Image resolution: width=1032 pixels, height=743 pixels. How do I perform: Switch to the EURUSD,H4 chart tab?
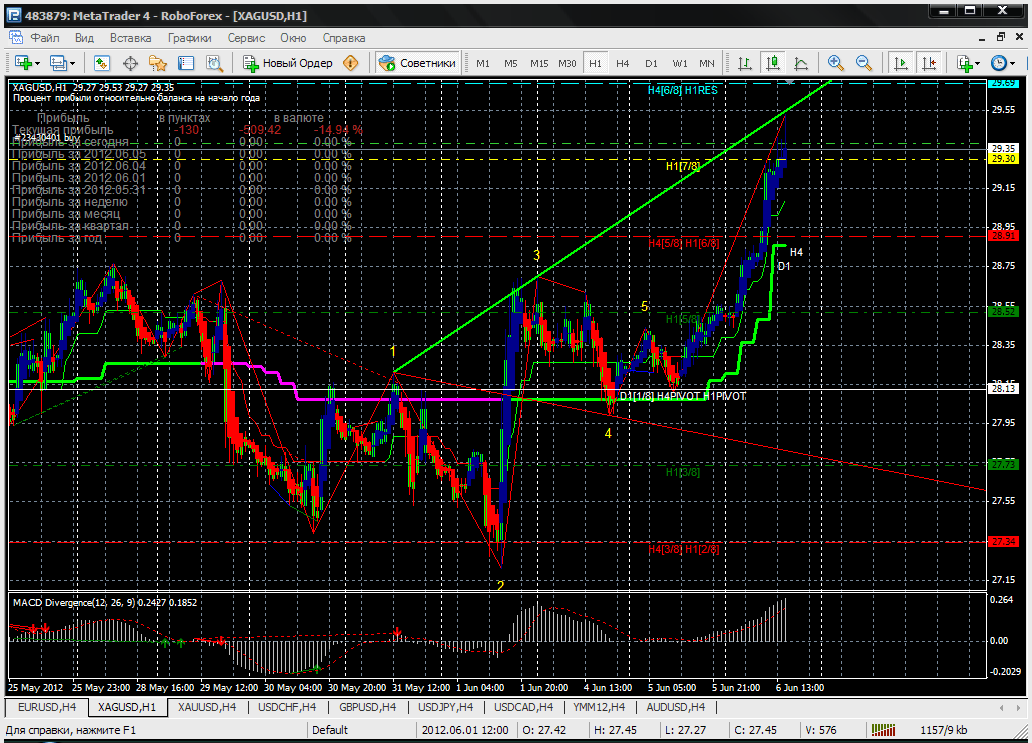[x=47, y=707]
